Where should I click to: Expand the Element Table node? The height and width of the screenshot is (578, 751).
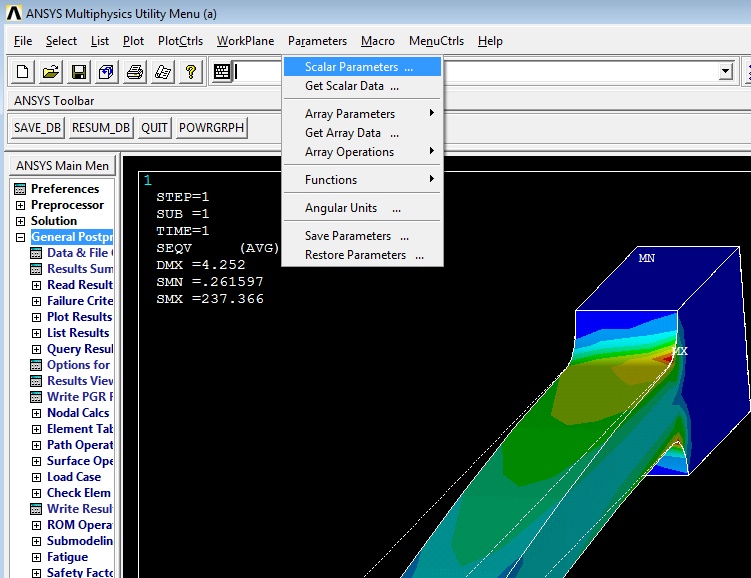point(36,429)
